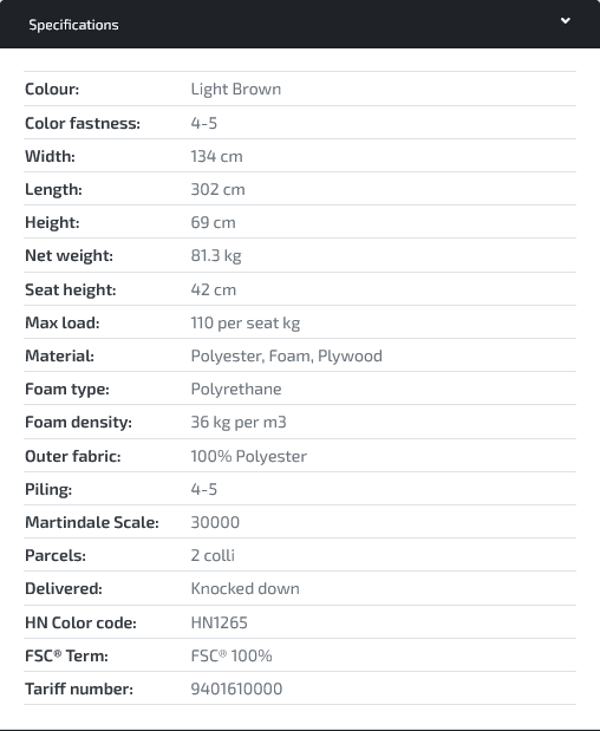This screenshot has height=731, width=600.
Task: Click the Polyrethane foam type value
Action: point(236,389)
